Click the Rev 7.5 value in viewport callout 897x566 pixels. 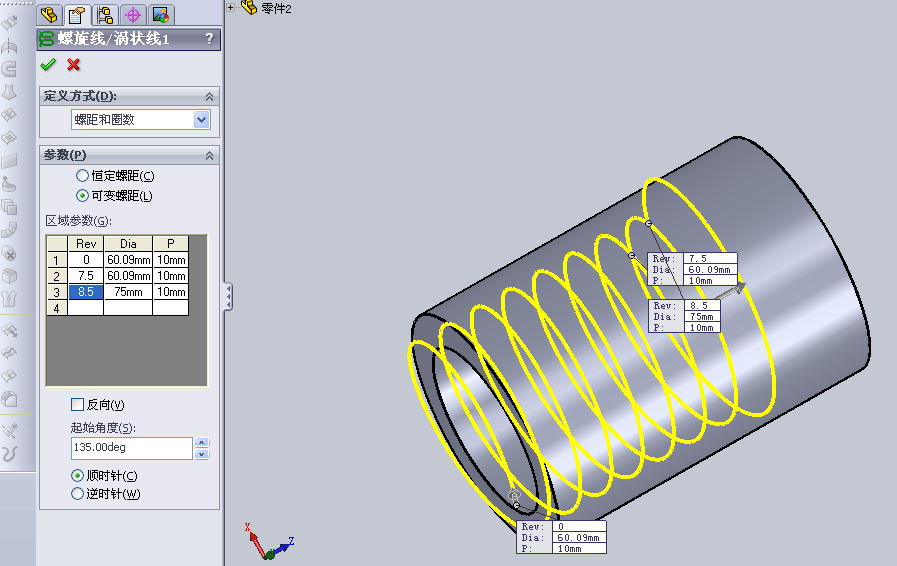coord(709,258)
